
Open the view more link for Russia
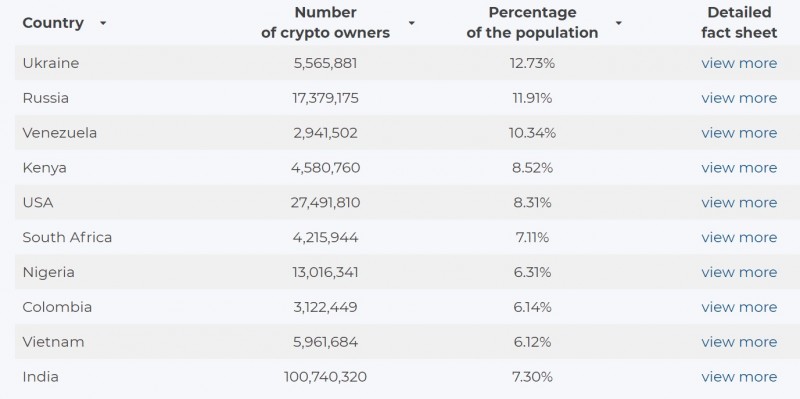tap(739, 98)
